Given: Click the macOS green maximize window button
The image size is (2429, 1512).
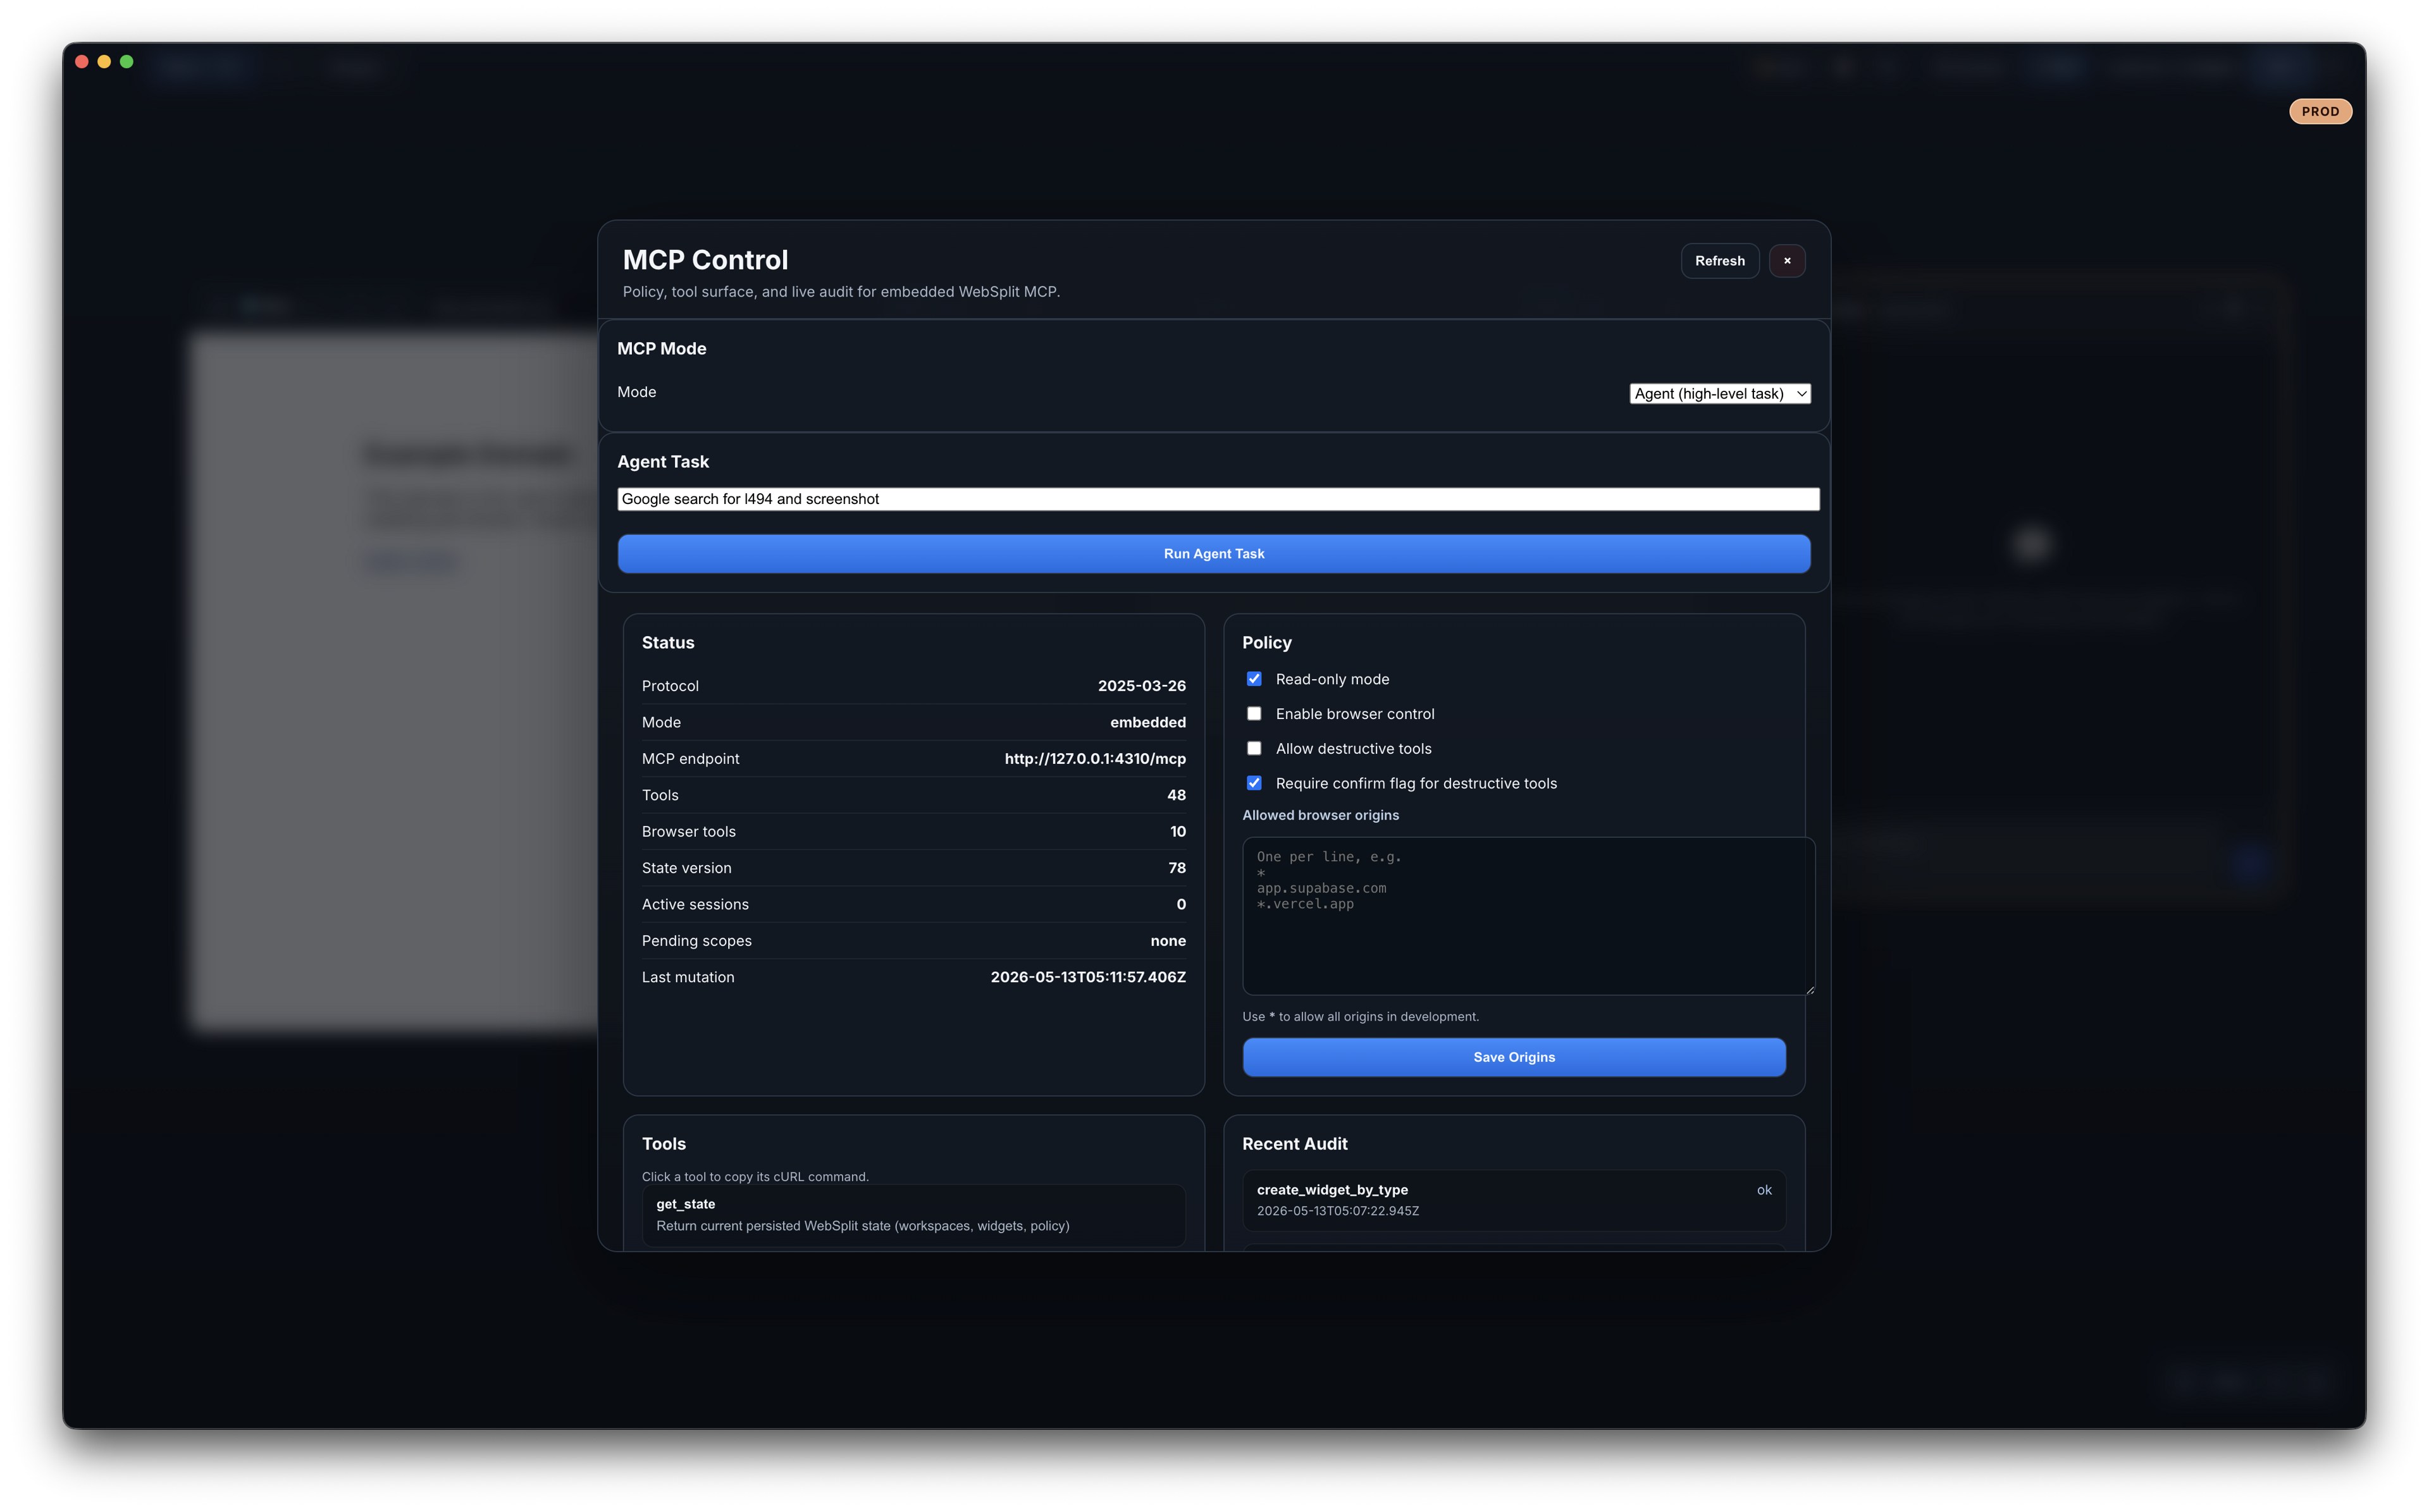Looking at the screenshot, I should (x=127, y=62).
